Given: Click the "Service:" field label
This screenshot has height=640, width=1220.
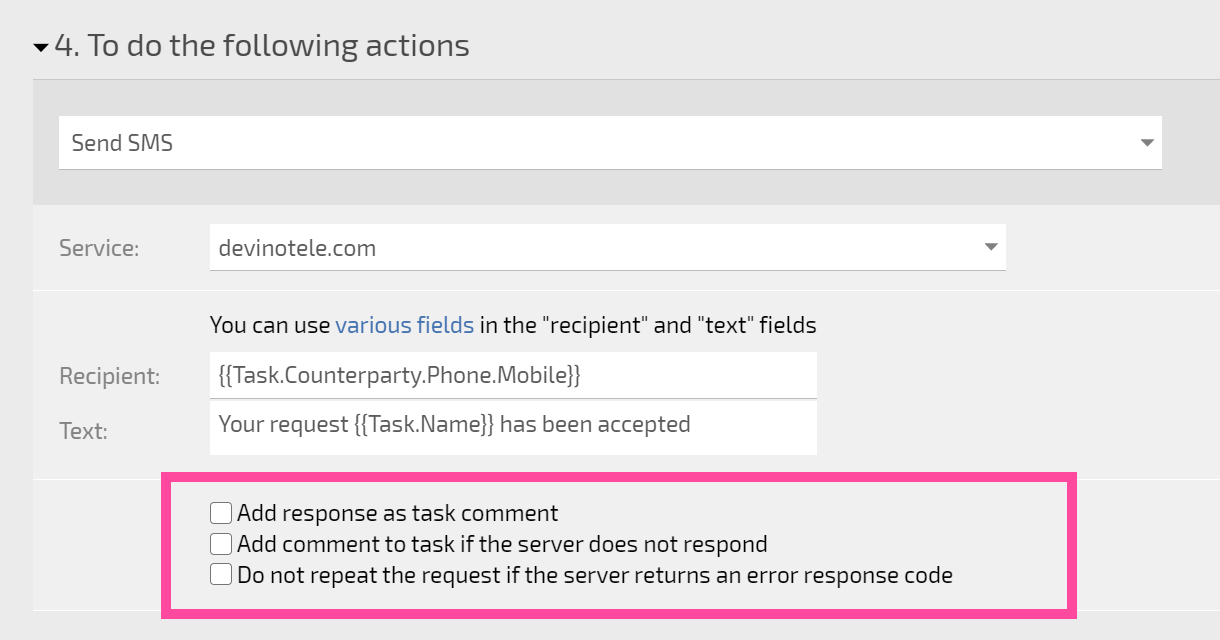Looking at the screenshot, I should [99, 248].
